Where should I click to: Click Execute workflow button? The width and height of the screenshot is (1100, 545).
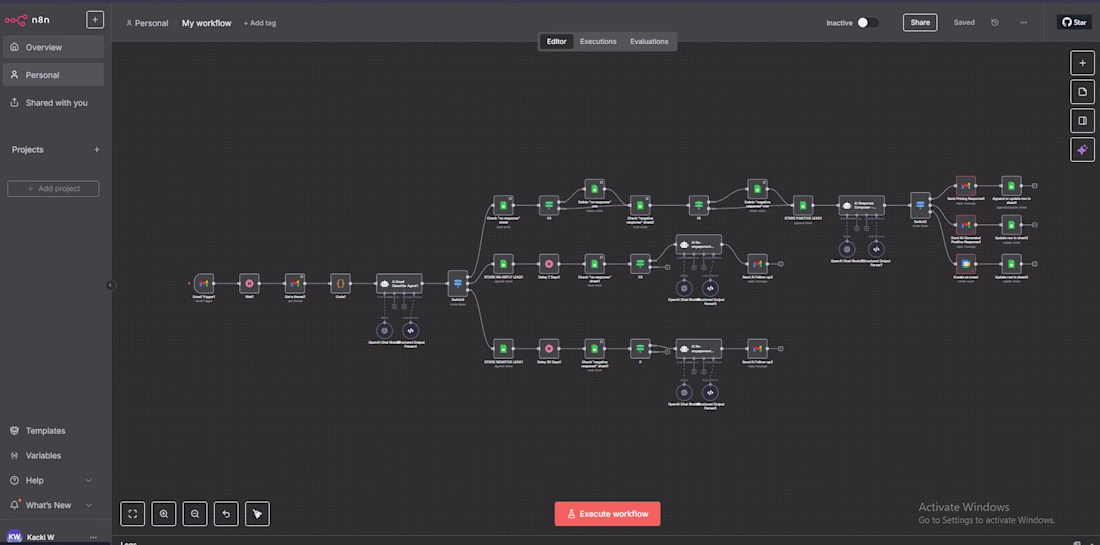607,513
